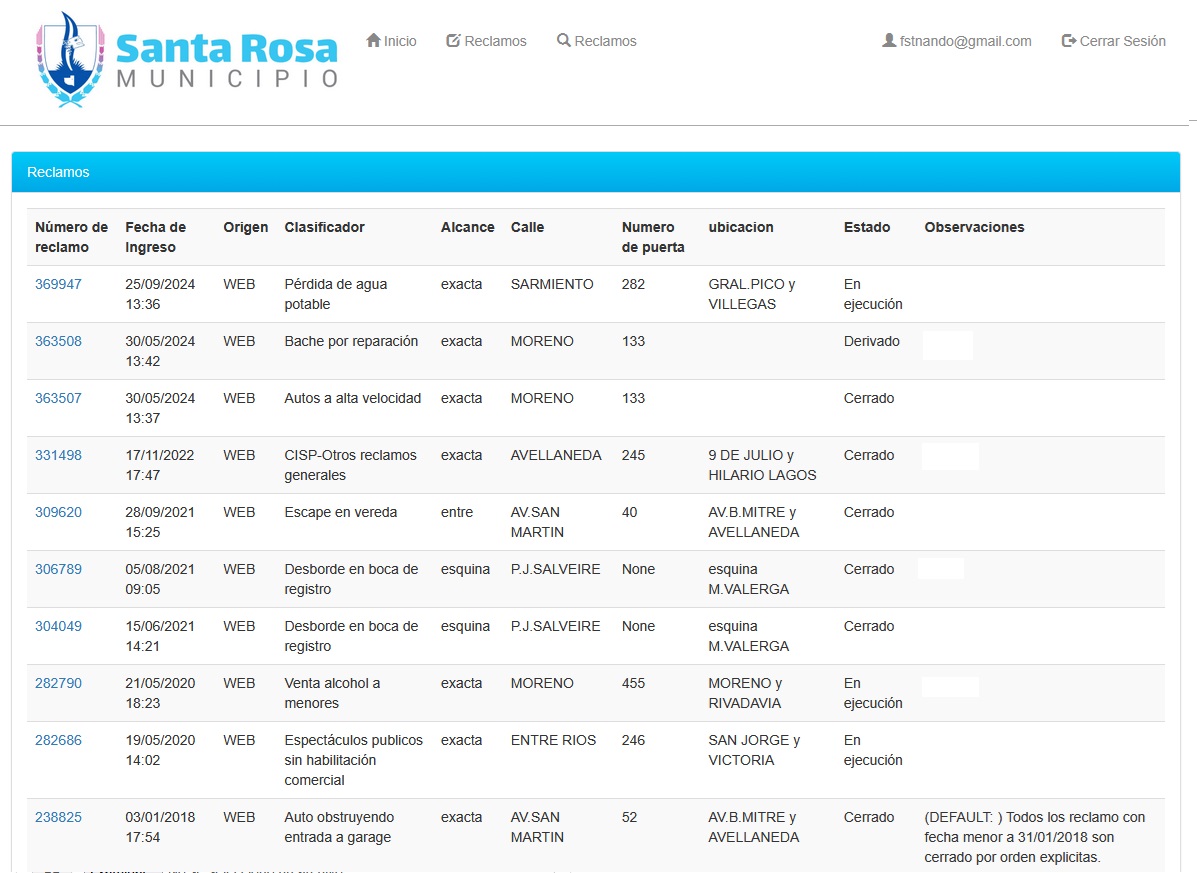Select the Inicio menu item
This screenshot has width=1197, height=873.
[398, 40]
